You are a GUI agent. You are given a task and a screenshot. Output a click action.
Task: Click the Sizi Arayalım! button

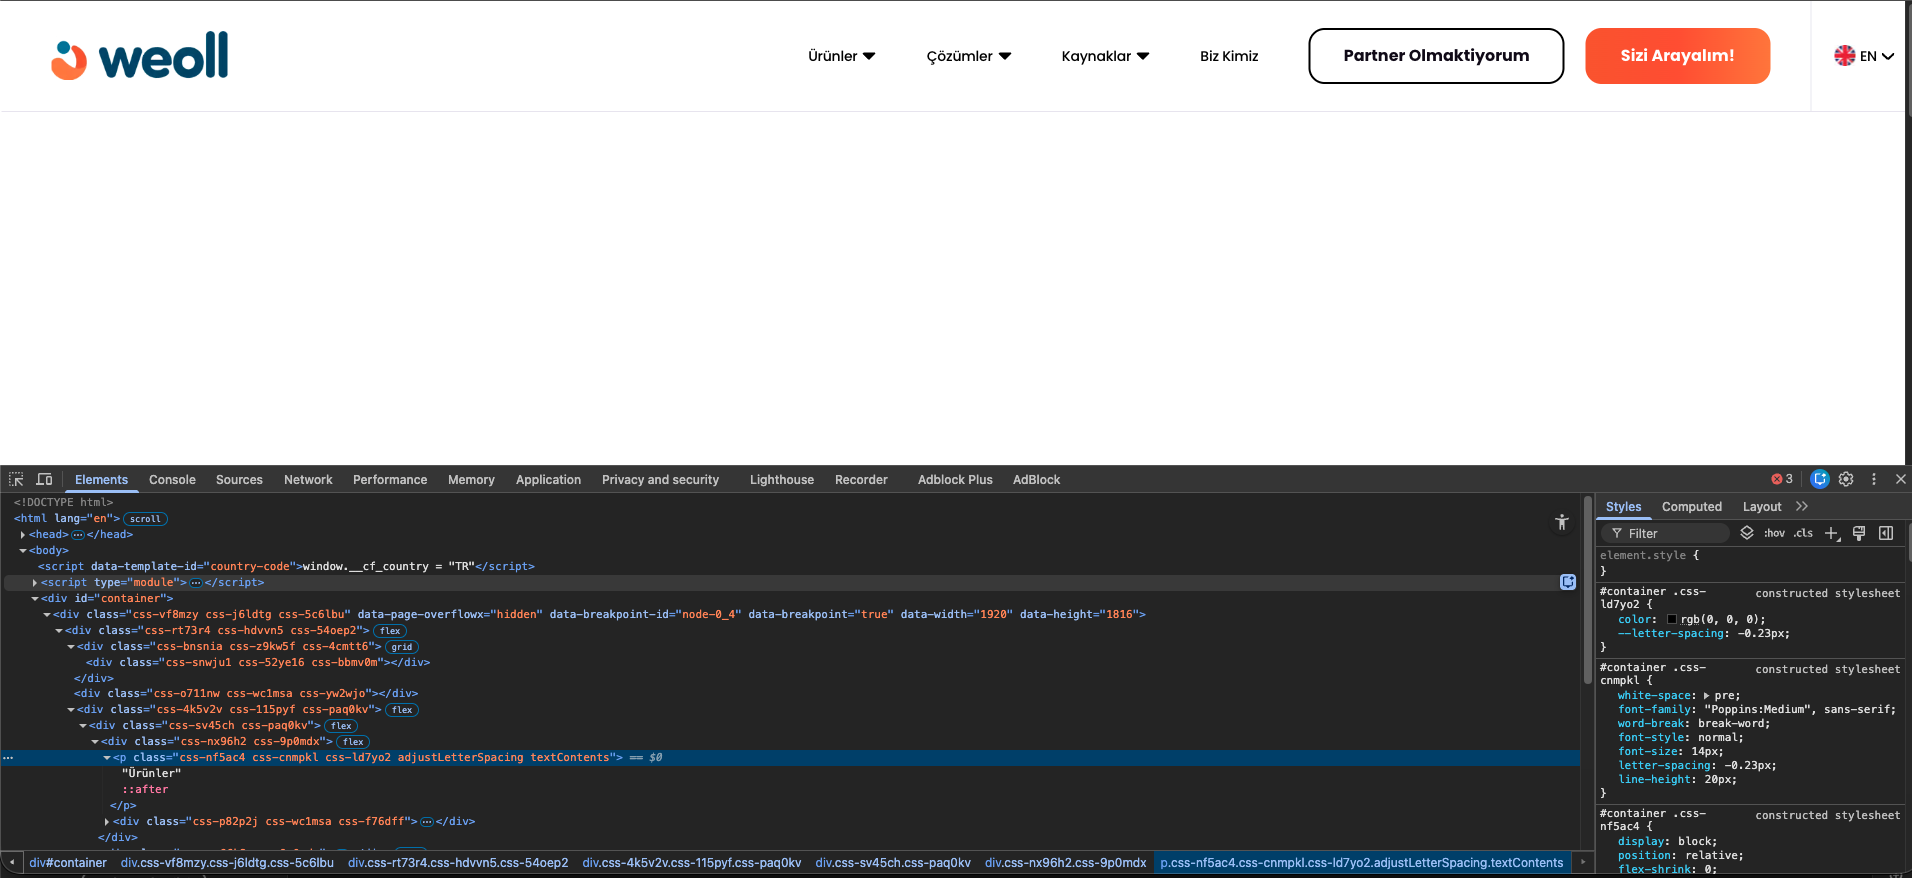pos(1677,56)
